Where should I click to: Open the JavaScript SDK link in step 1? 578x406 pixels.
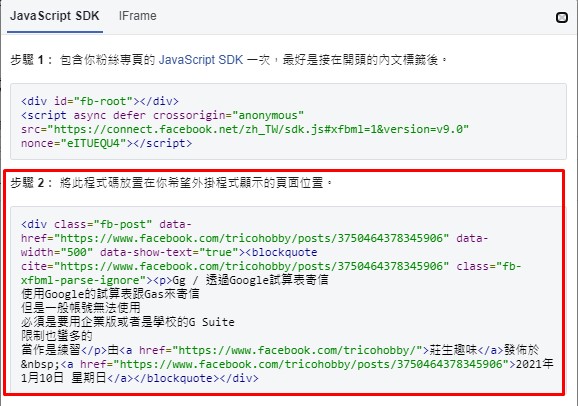click(201, 60)
